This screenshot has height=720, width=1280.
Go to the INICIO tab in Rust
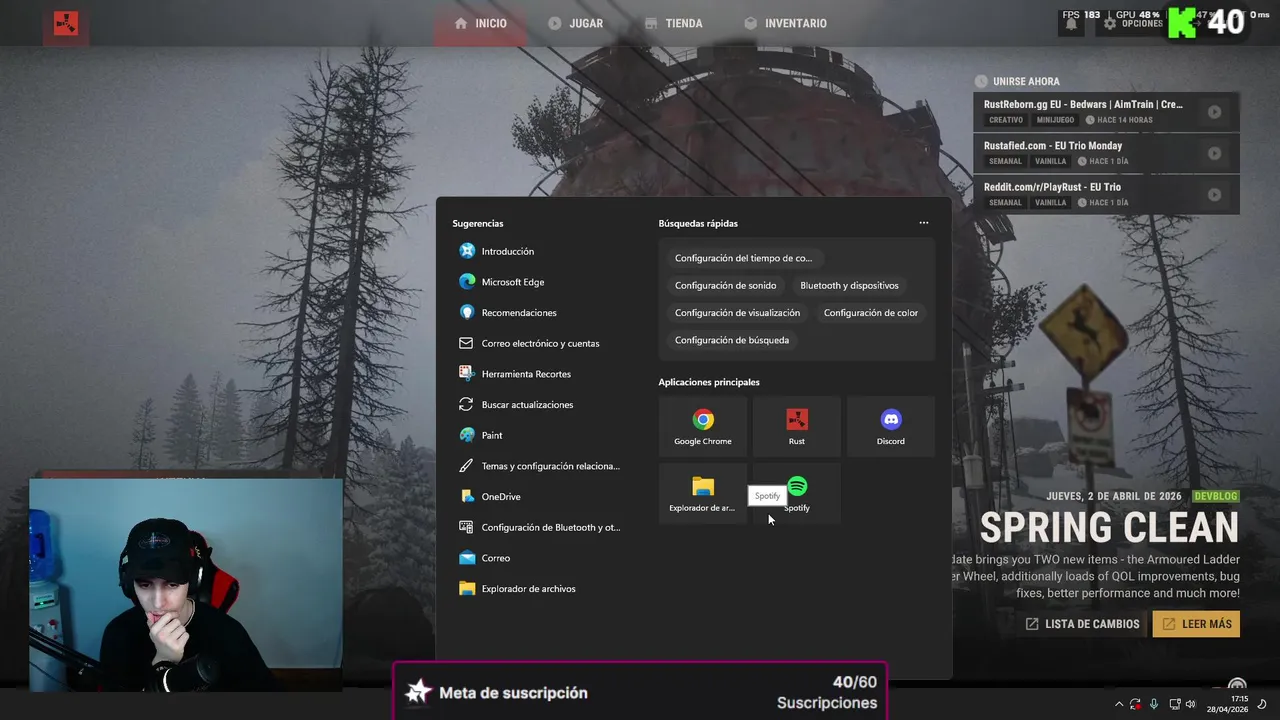[480, 23]
